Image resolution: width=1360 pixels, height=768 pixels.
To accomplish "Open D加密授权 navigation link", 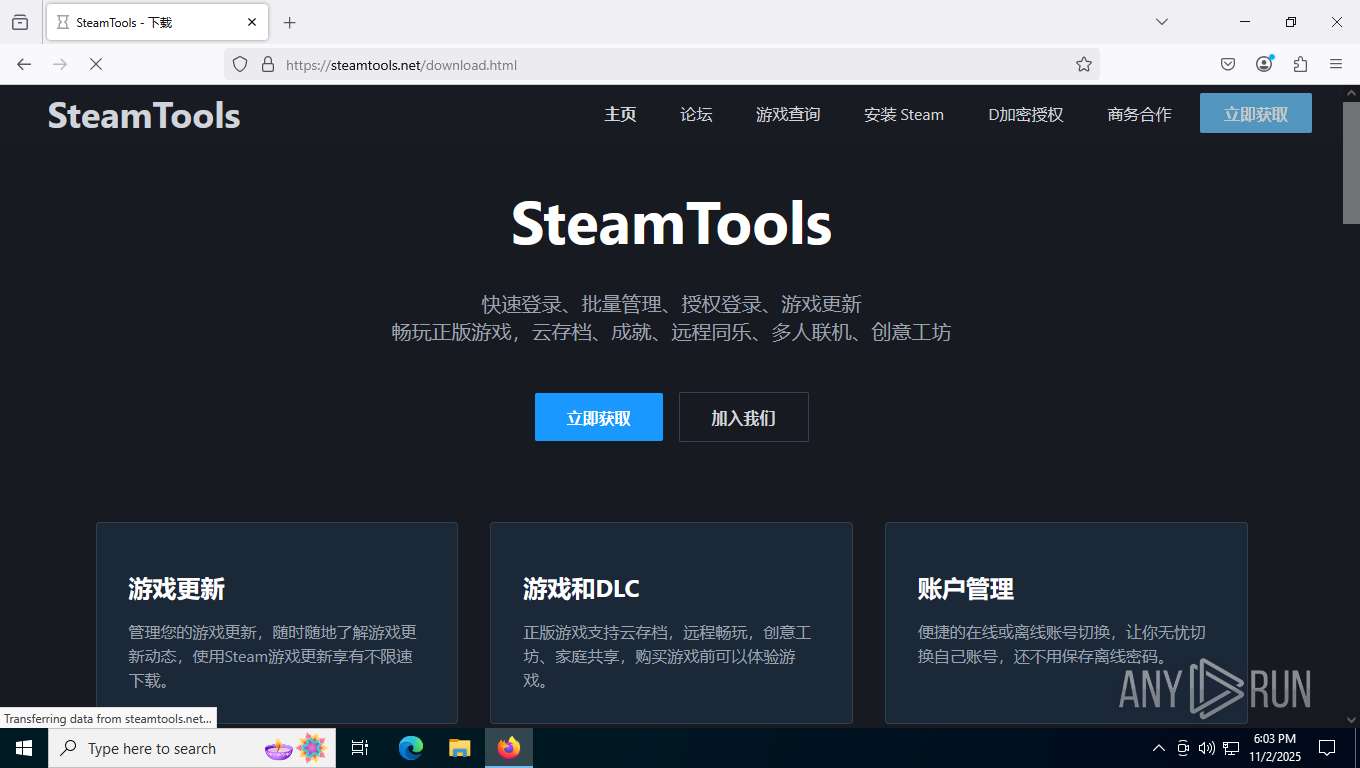I will point(1026,114).
